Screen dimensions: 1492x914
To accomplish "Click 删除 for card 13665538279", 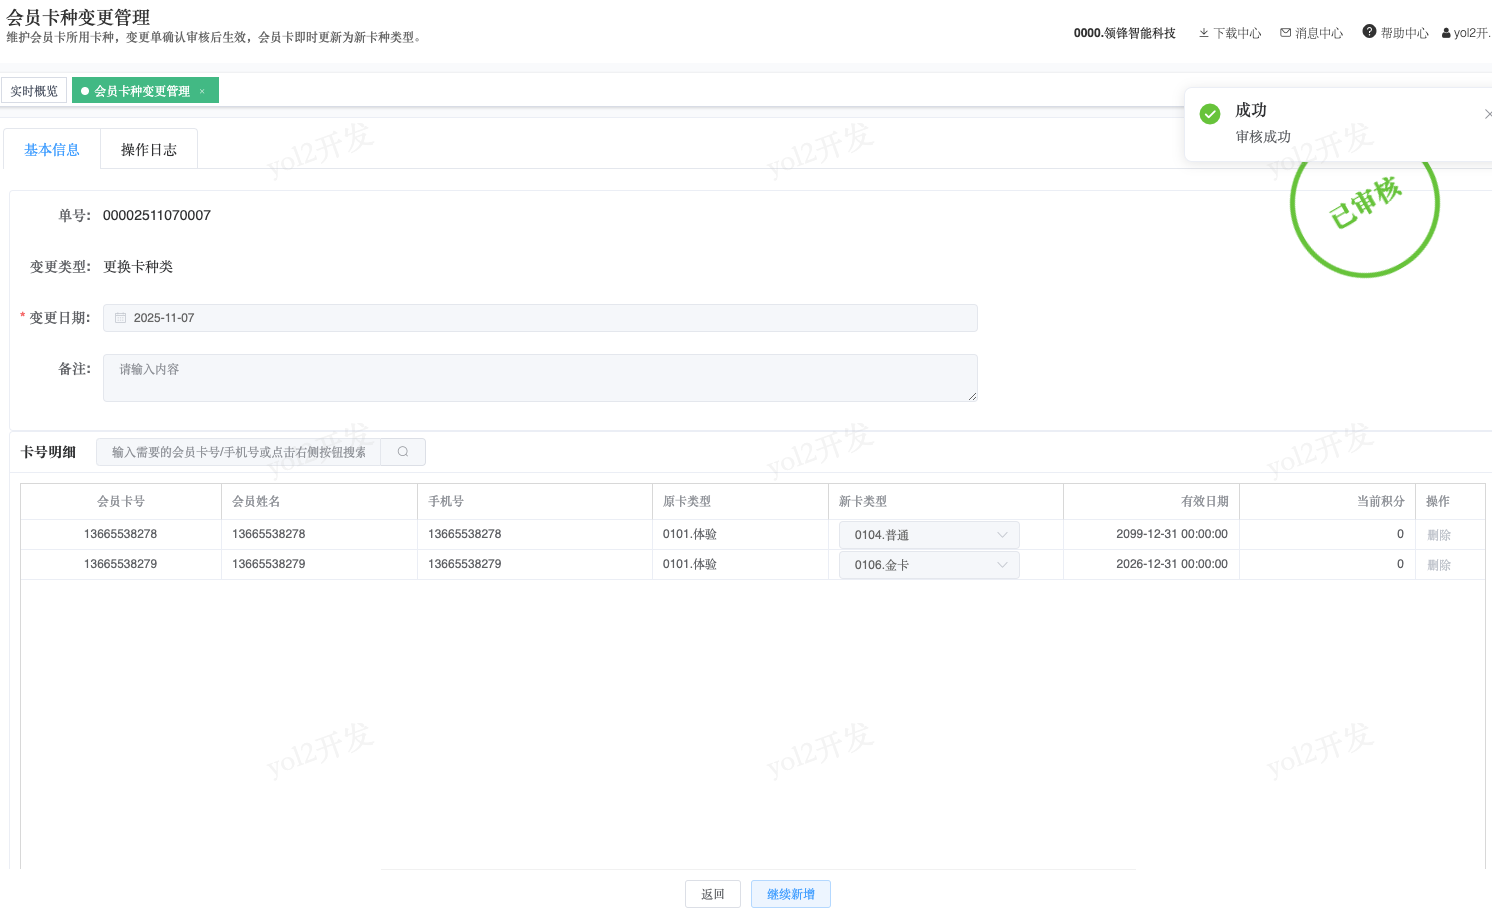I will tap(1439, 565).
